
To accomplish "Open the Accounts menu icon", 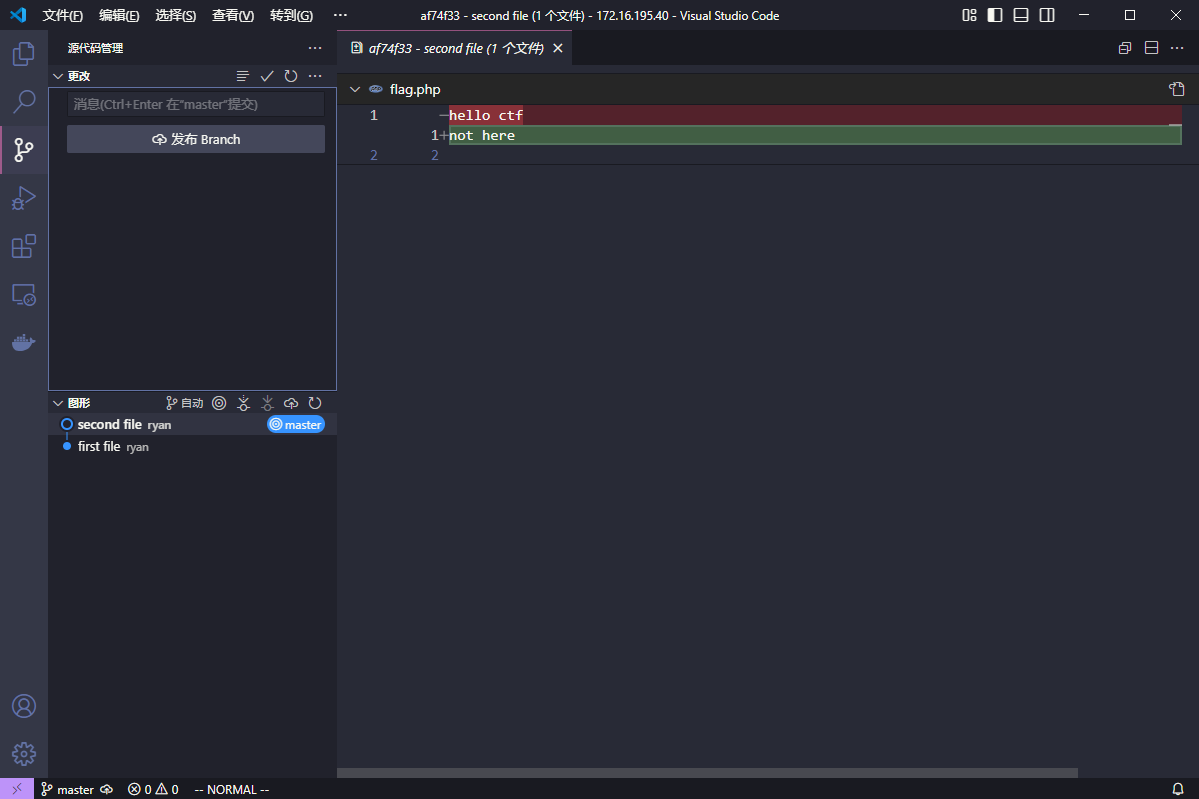I will (x=24, y=706).
